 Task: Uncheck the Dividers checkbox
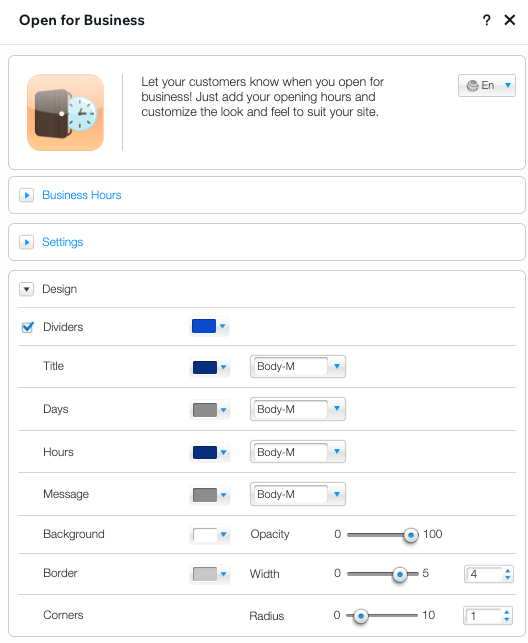[27, 327]
